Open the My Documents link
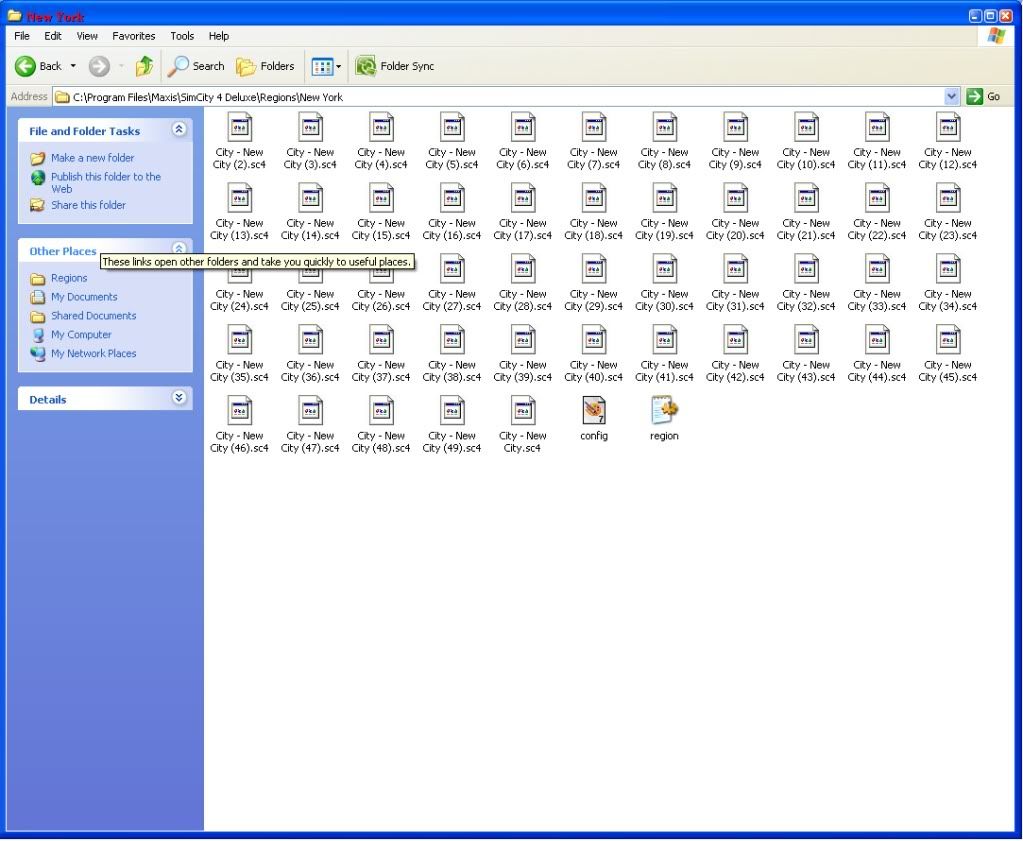 pos(84,297)
